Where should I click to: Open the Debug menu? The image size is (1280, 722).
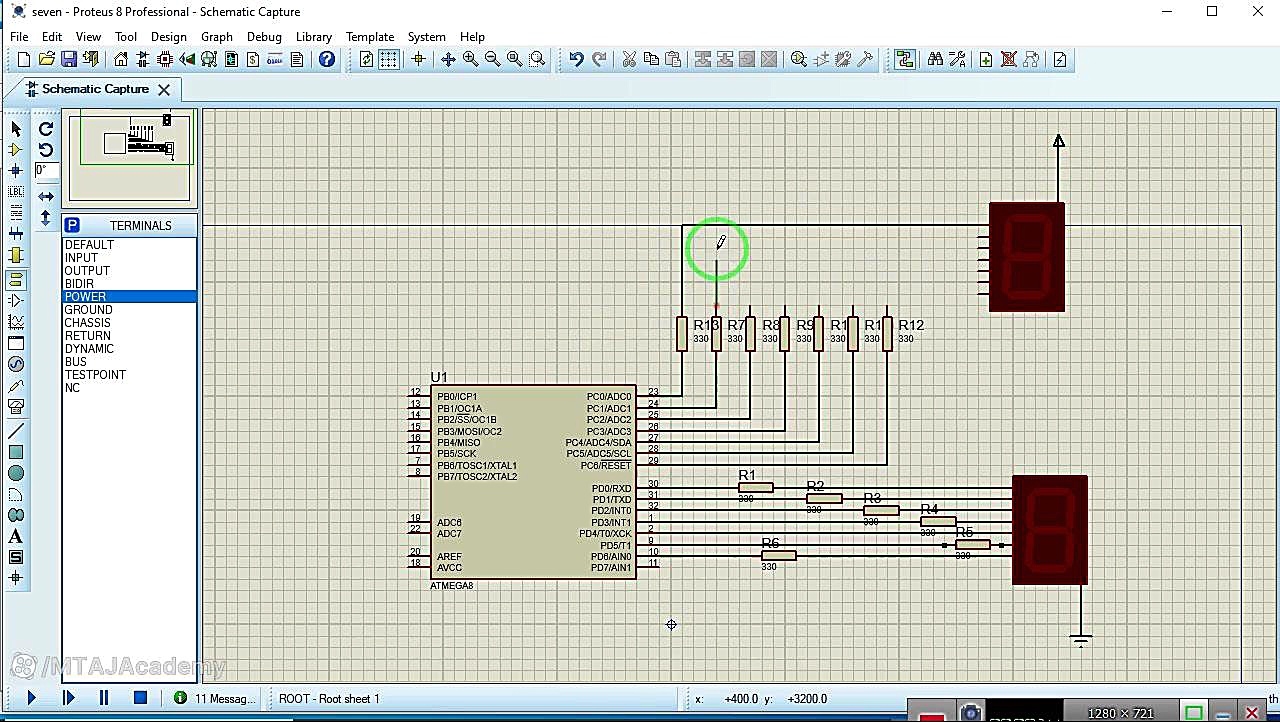click(x=264, y=37)
